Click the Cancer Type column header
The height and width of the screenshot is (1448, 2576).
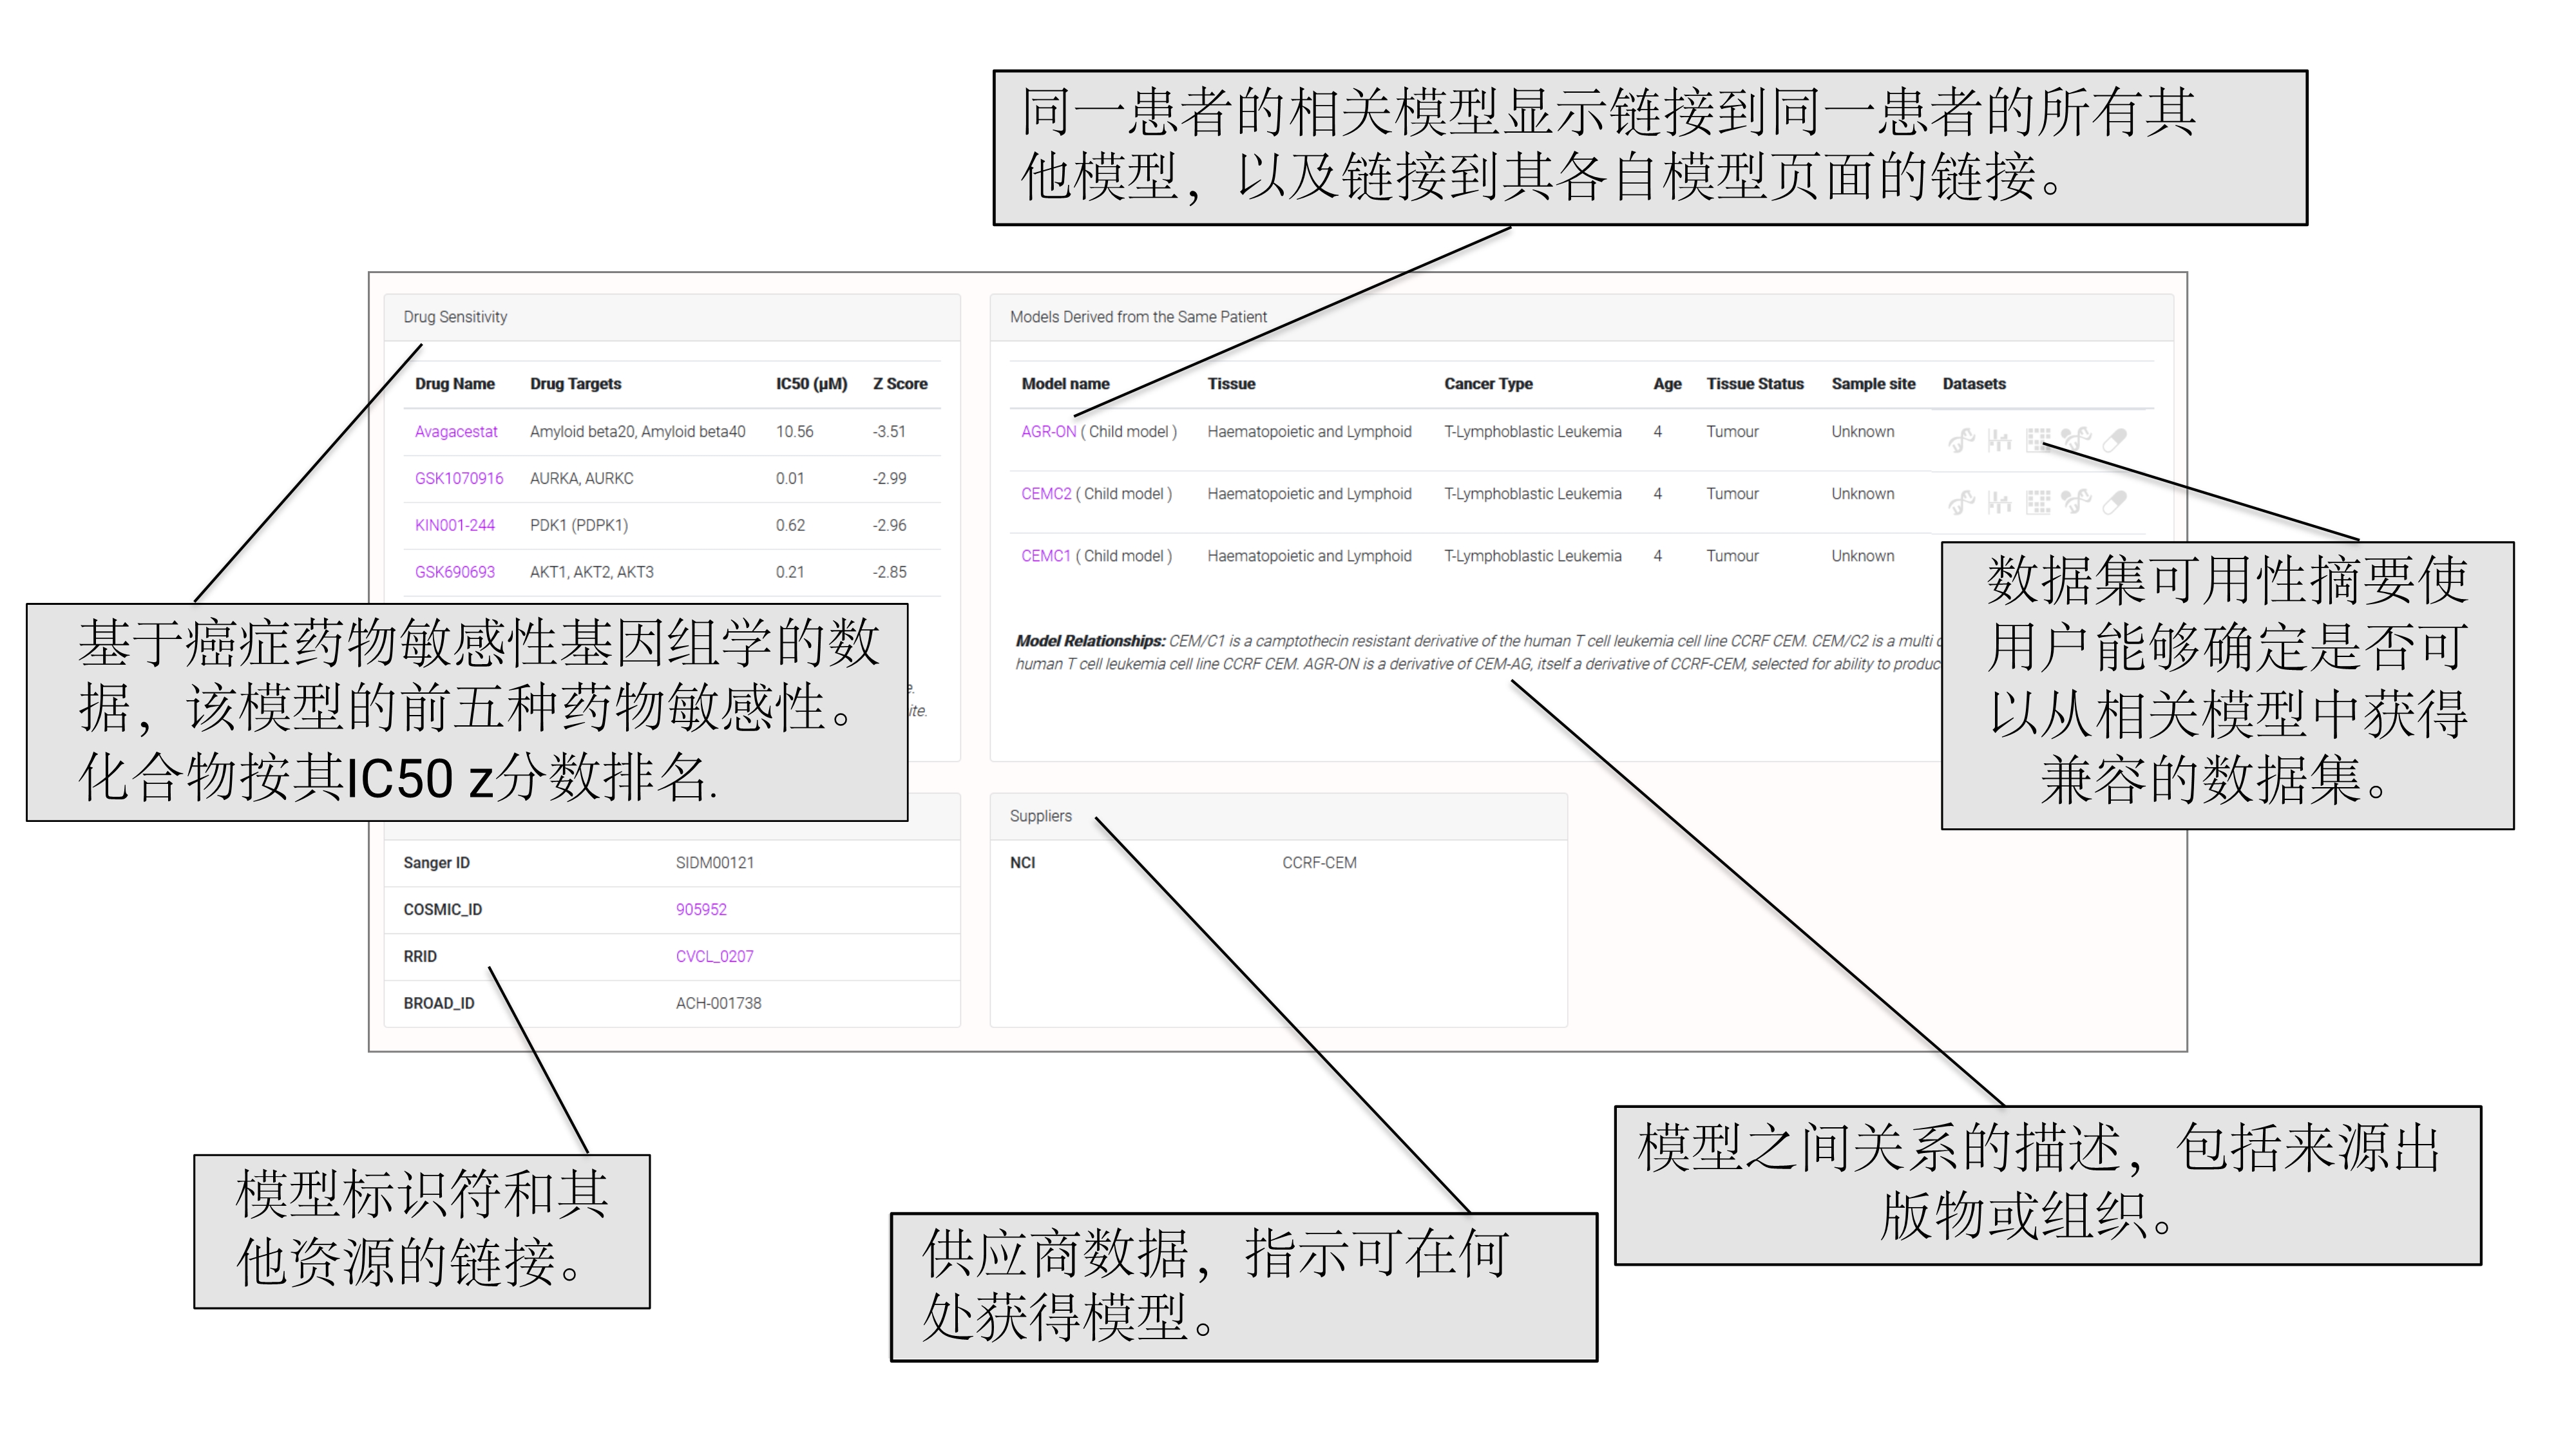[x=1488, y=384]
